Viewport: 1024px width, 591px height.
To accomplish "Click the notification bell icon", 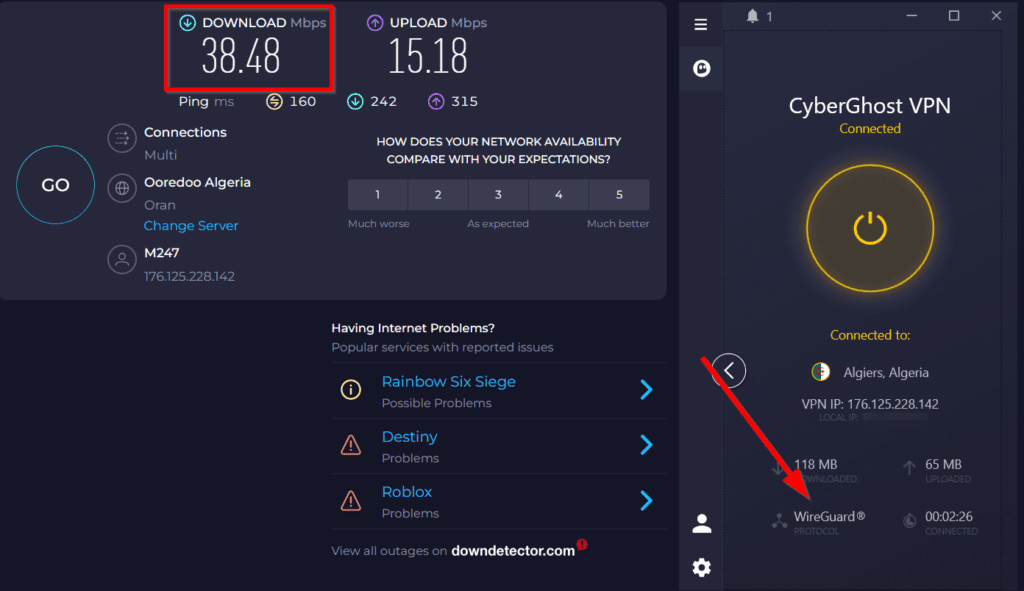I will pyautogui.click(x=754, y=15).
